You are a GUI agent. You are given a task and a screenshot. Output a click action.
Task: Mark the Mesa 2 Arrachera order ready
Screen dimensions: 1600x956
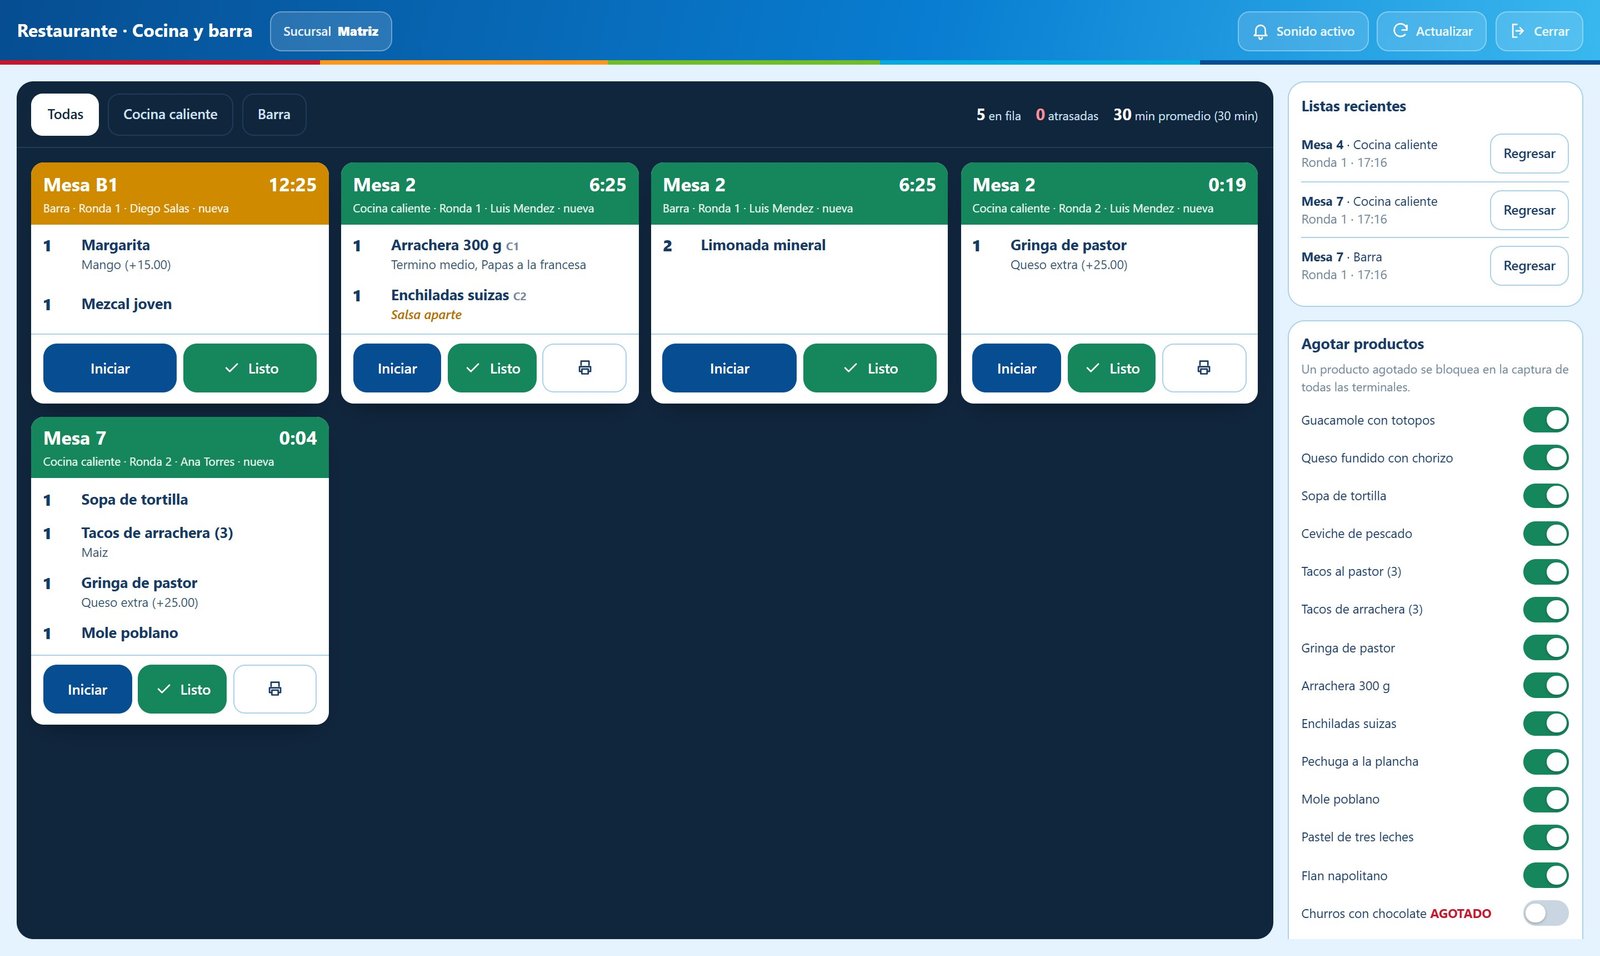(x=492, y=368)
